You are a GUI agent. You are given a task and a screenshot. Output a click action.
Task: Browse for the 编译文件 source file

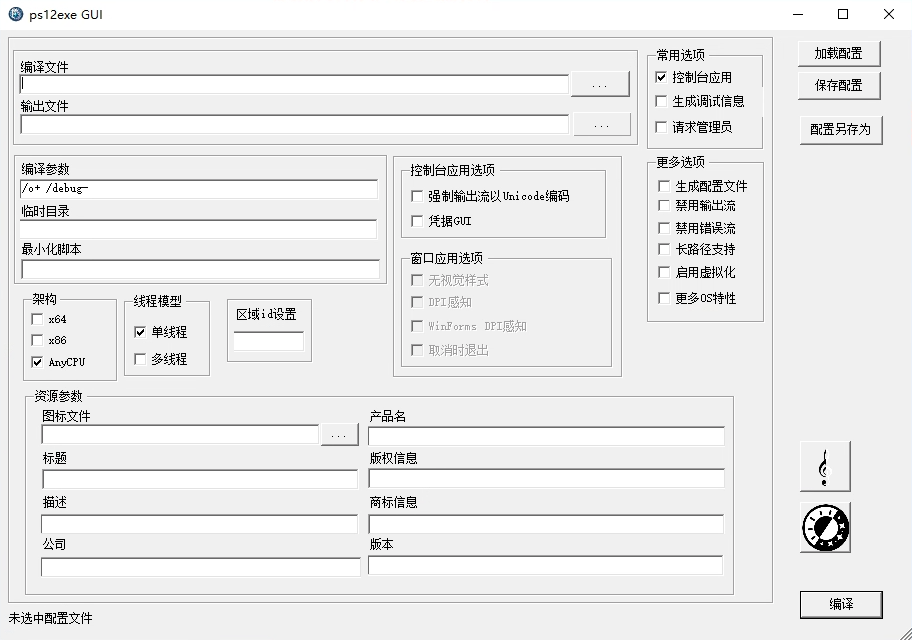[600, 86]
